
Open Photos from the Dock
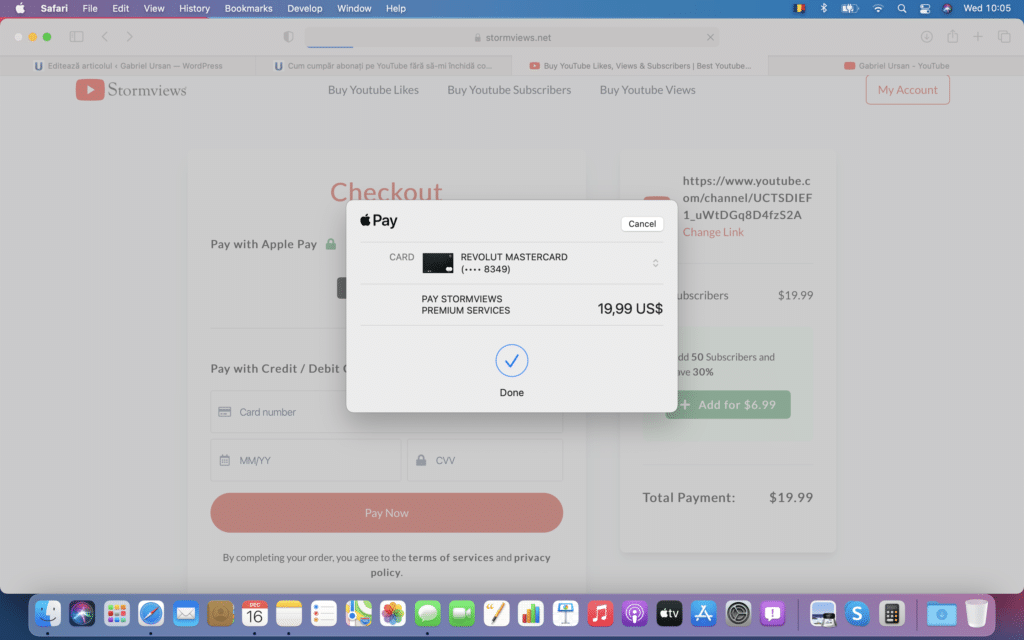(x=392, y=614)
